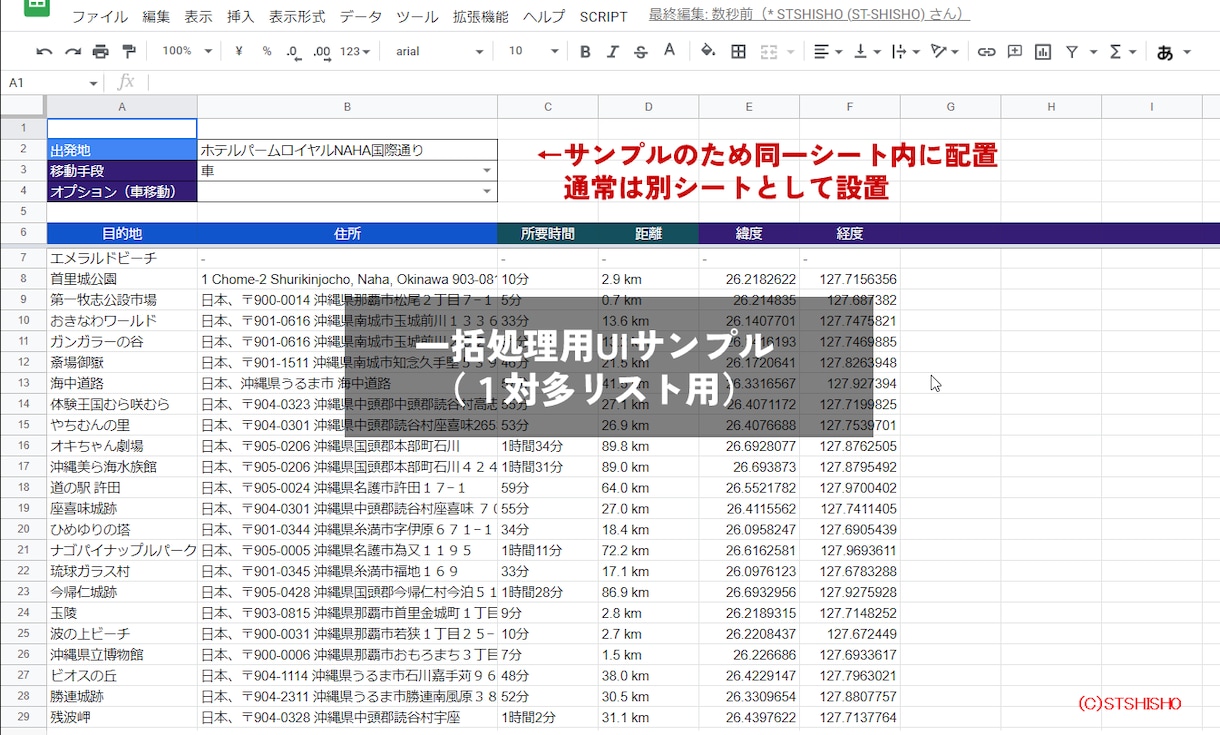1220x735 pixels.
Task: Click the redo icon
Action: point(72,51)
